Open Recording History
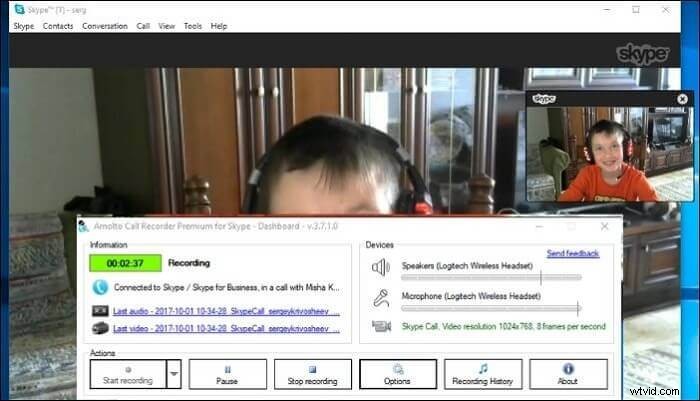 tap(483, 374)
